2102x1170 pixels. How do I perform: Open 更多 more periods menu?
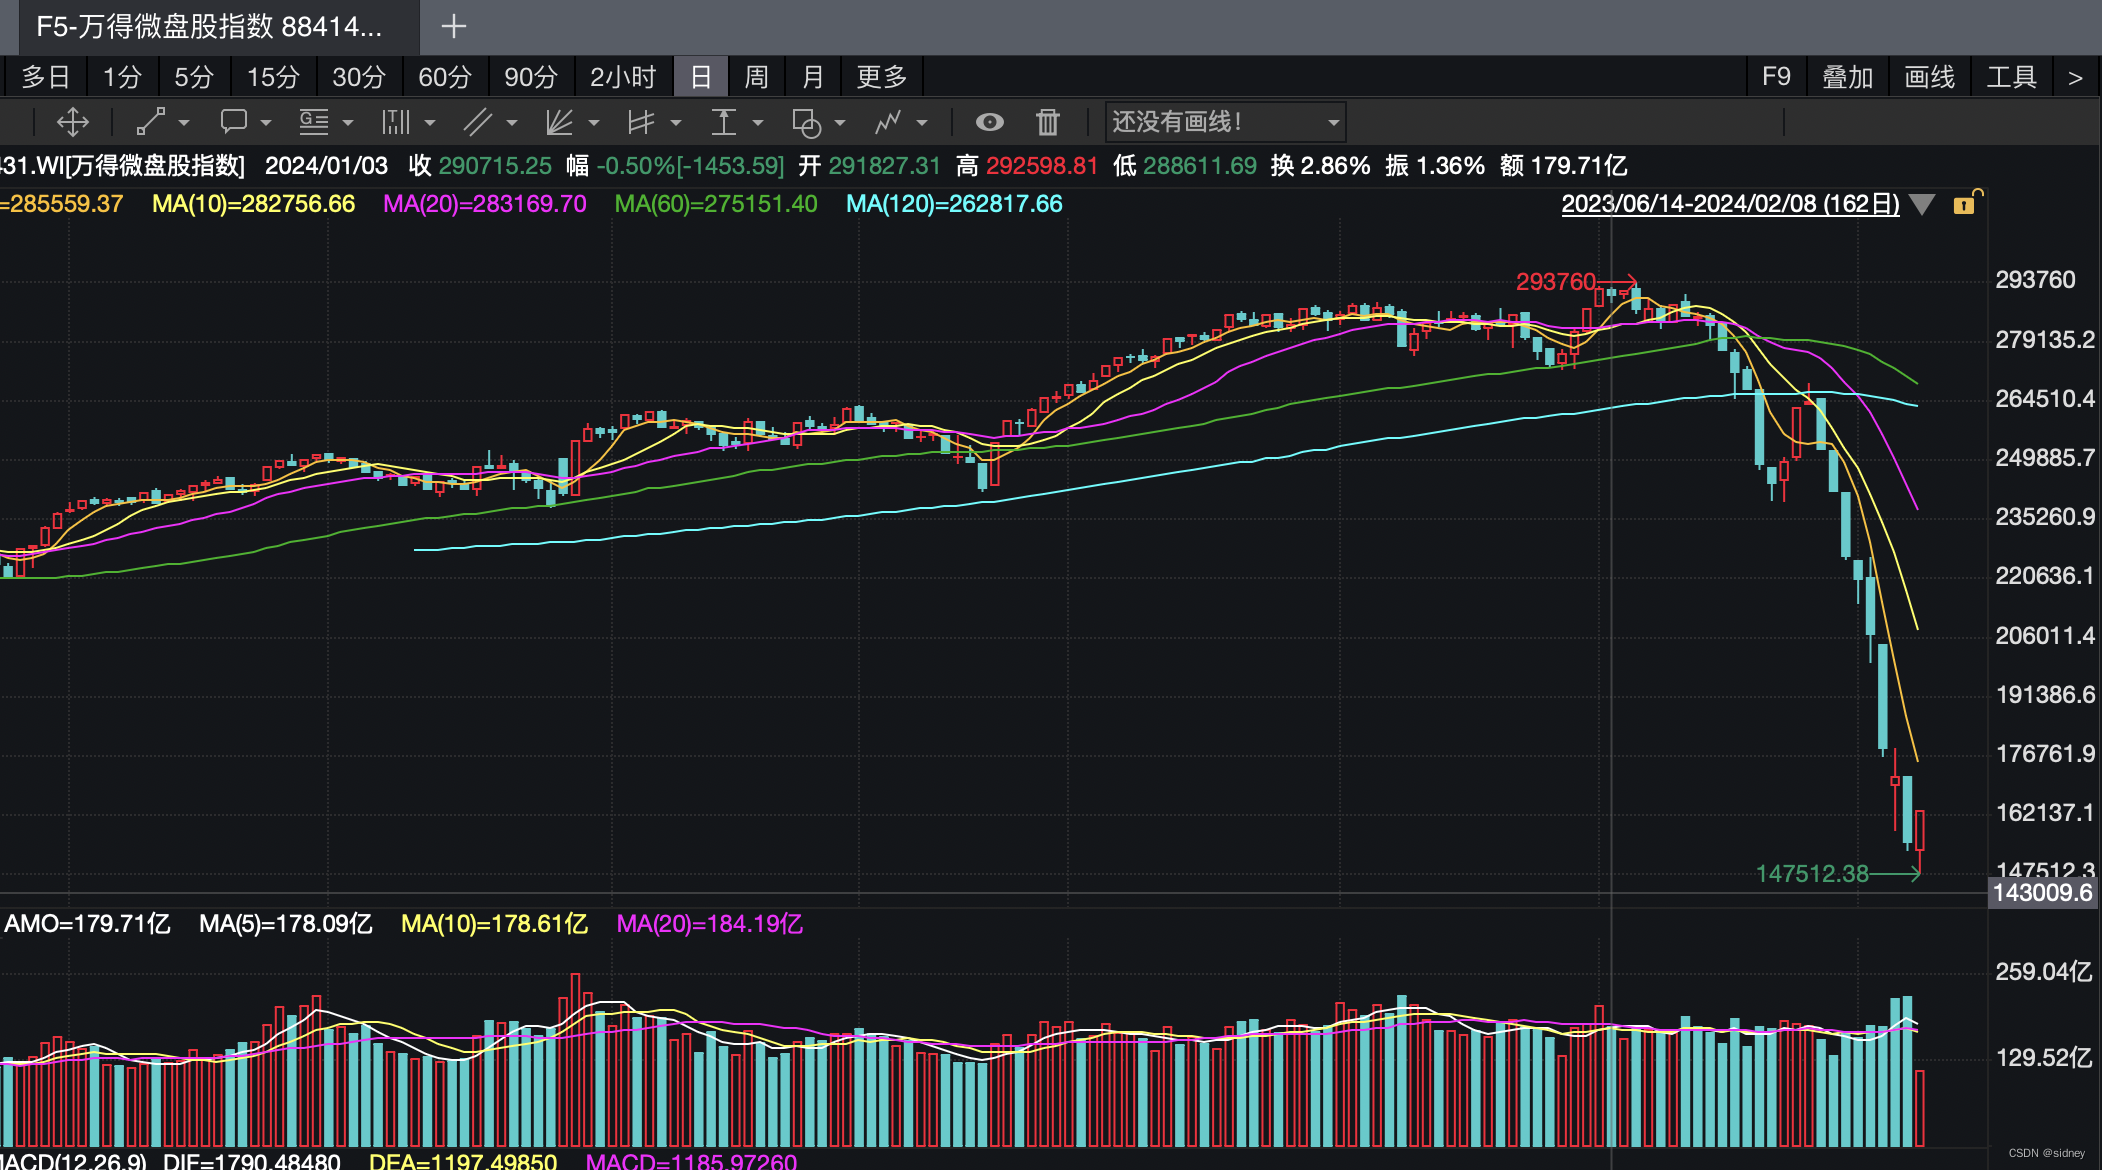[x=882, y=77]
